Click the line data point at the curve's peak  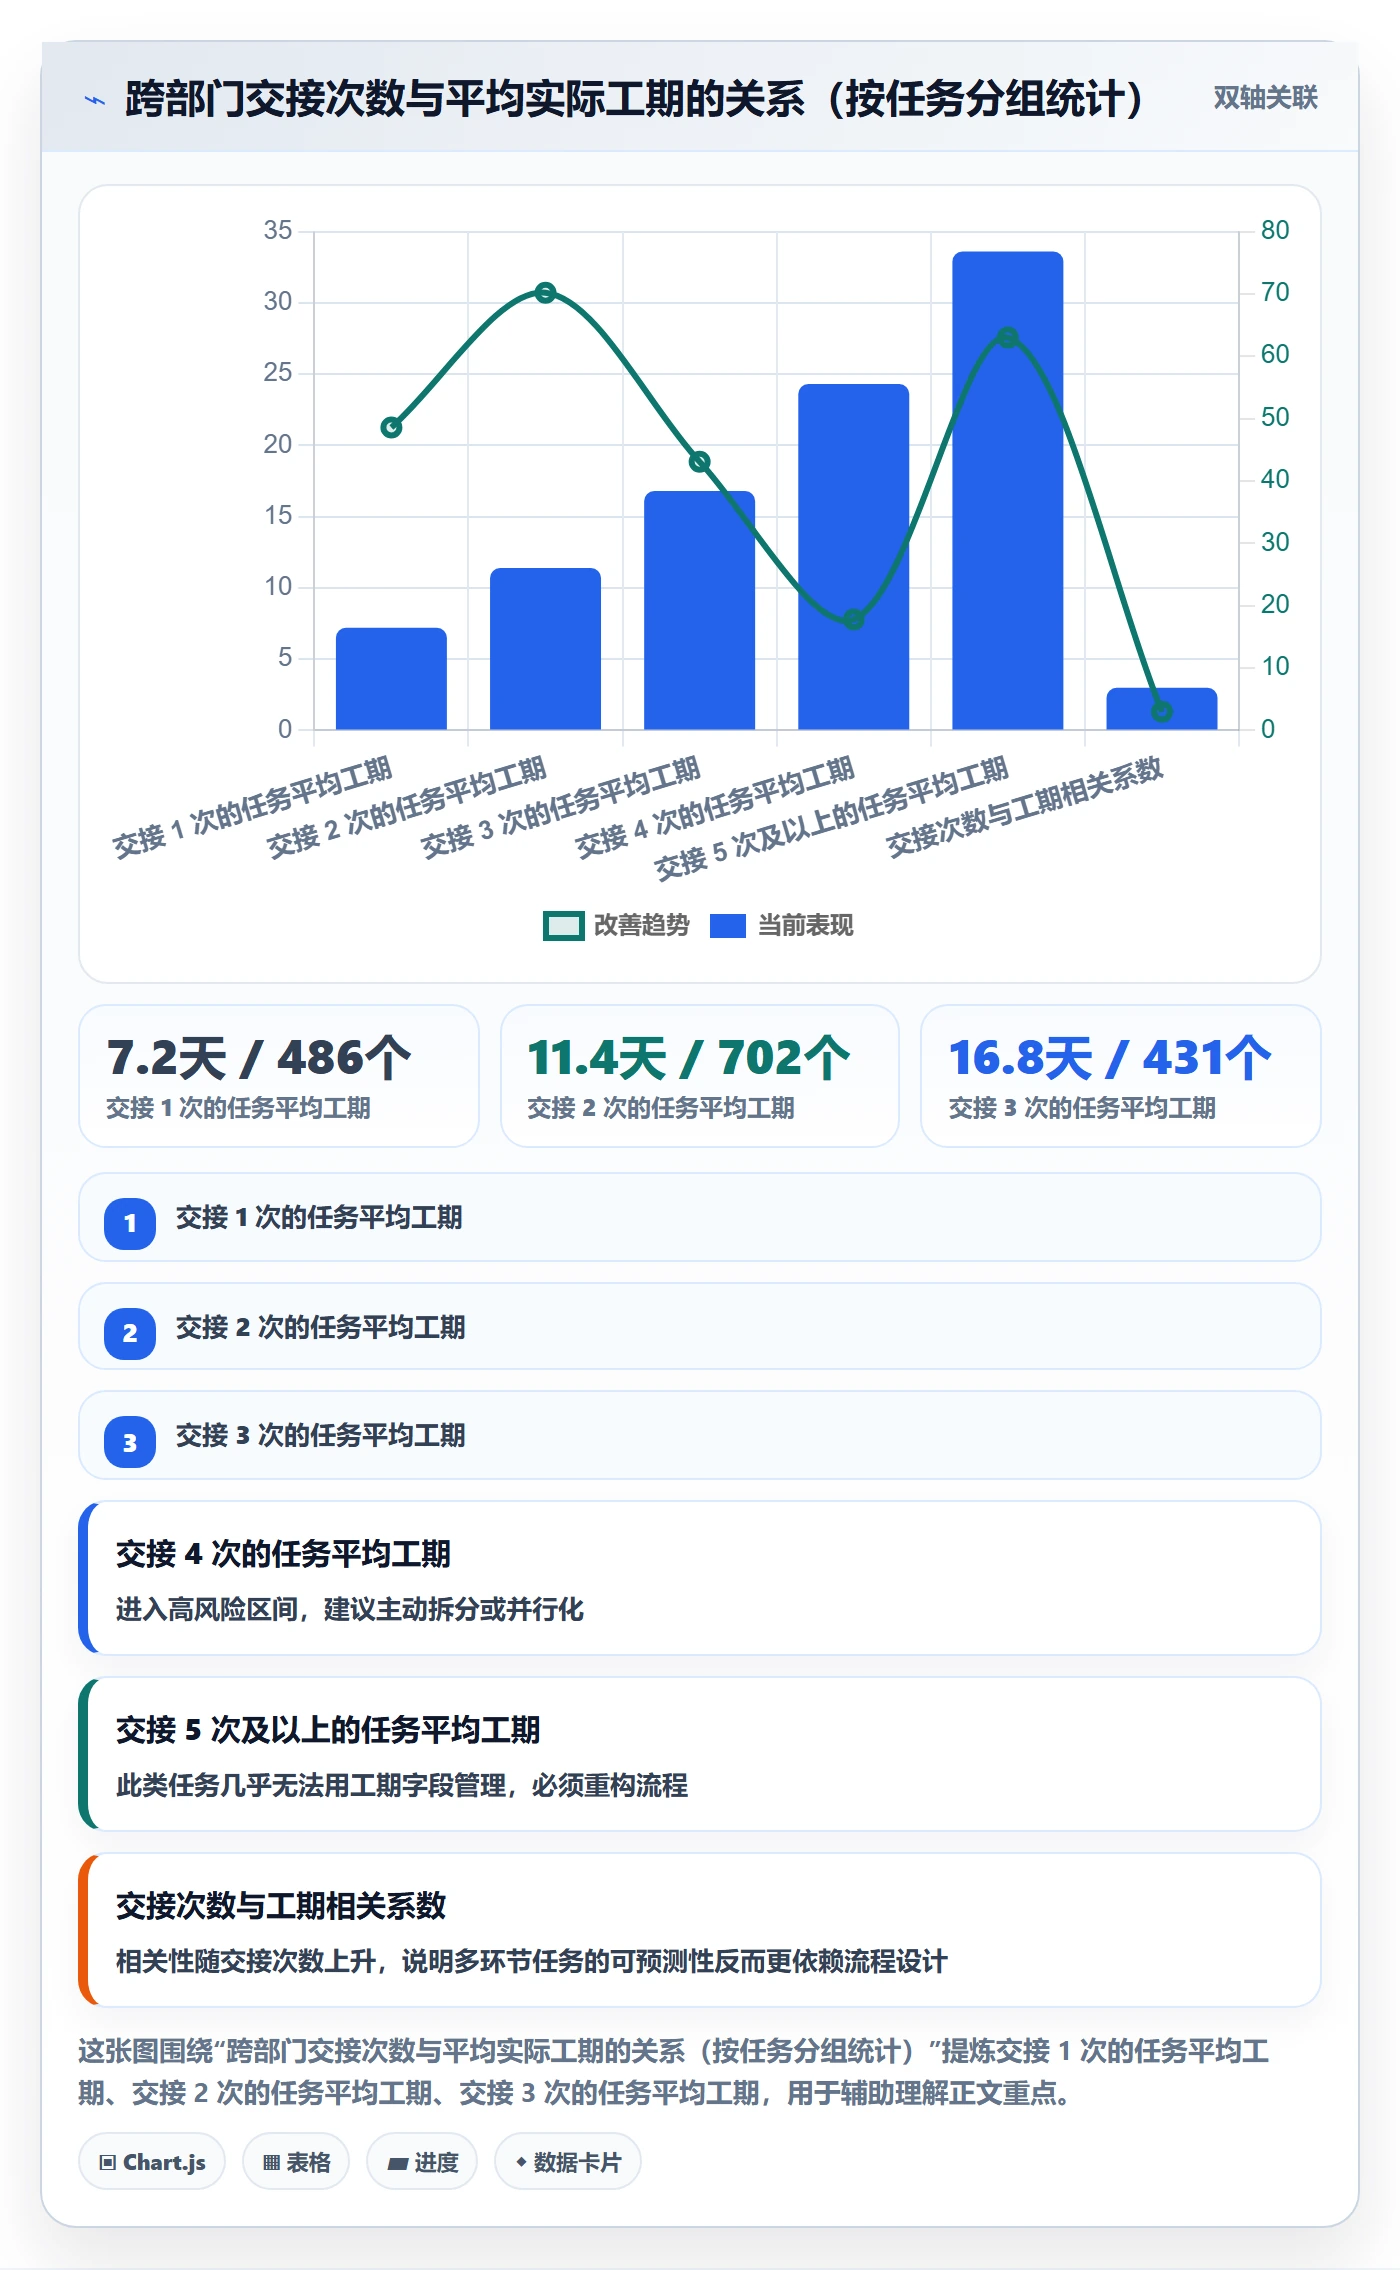click(545, 293)
